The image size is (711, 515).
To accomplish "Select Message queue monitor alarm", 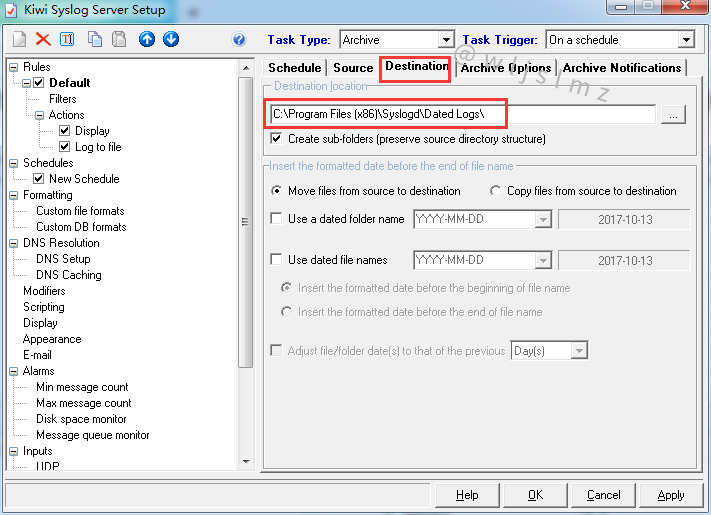I will [93, 435].
